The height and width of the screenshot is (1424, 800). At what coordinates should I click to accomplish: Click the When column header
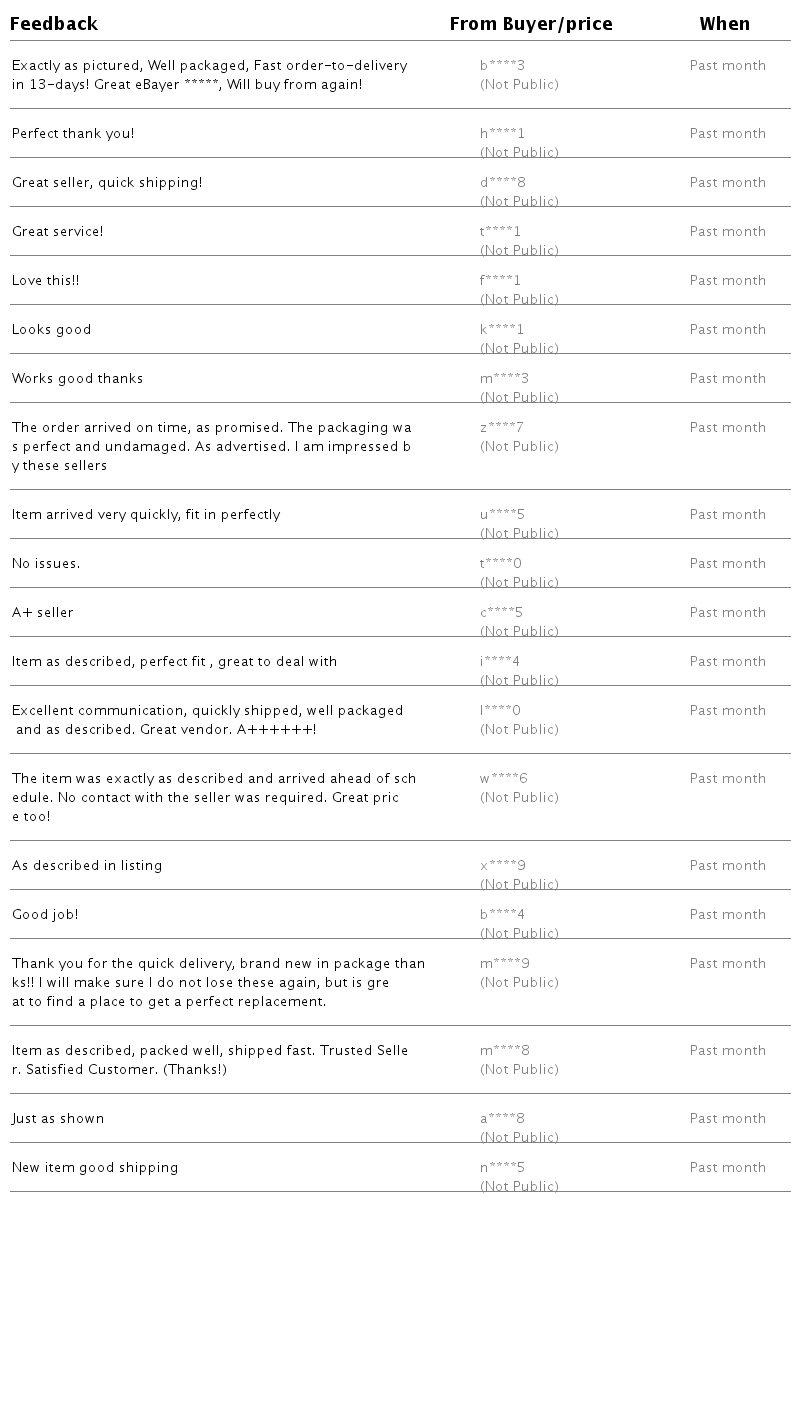[x=725, y=24]
